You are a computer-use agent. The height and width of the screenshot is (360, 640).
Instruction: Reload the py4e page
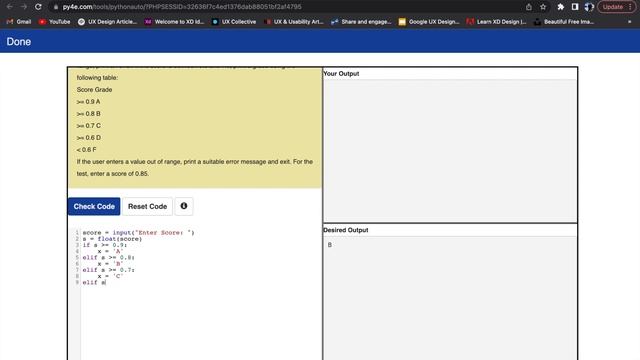click(x=38, y=7)
